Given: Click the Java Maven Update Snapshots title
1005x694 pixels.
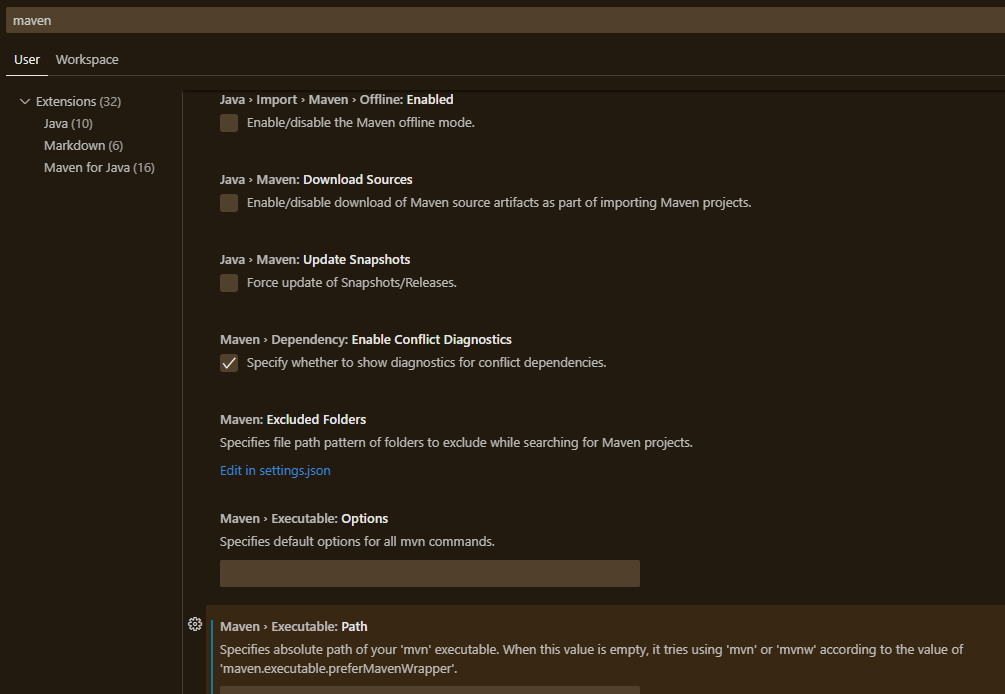Looking at the screenshot, I should pyautogui.click(x=315, y=260).
